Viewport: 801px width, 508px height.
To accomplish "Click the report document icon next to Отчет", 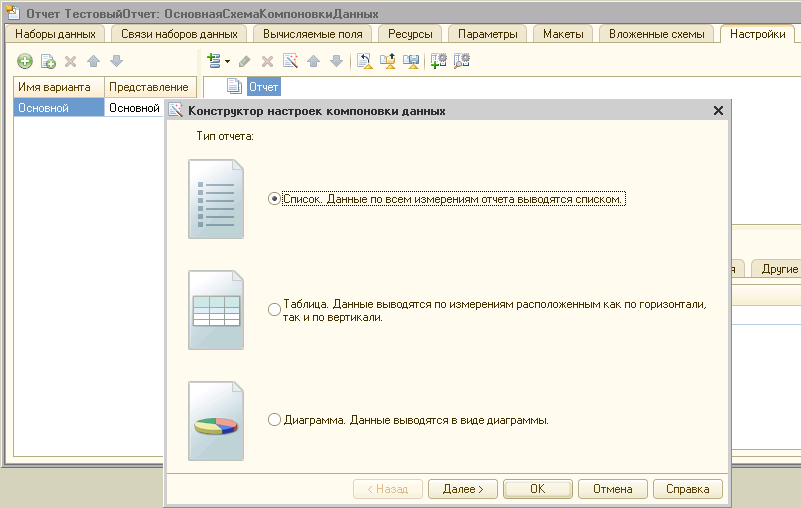I will coord(234,86).
